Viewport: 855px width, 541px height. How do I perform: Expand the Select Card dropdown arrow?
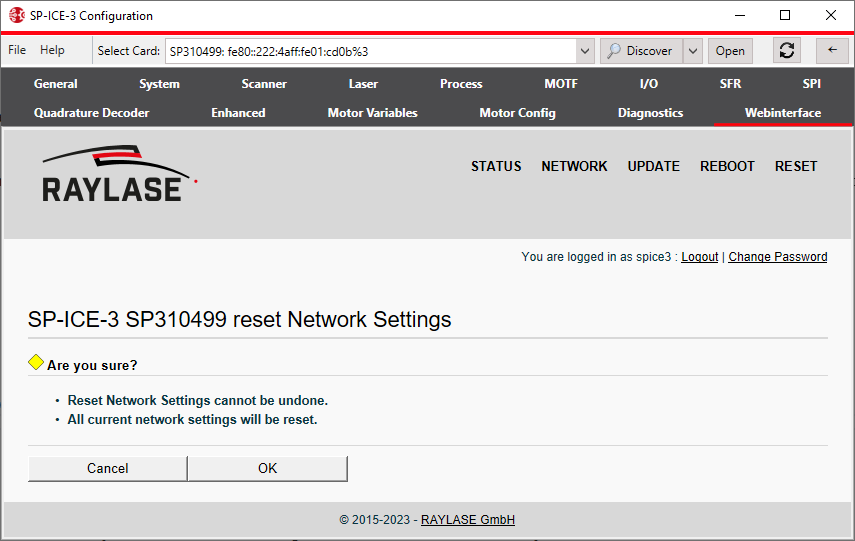[x=585, y=51]
